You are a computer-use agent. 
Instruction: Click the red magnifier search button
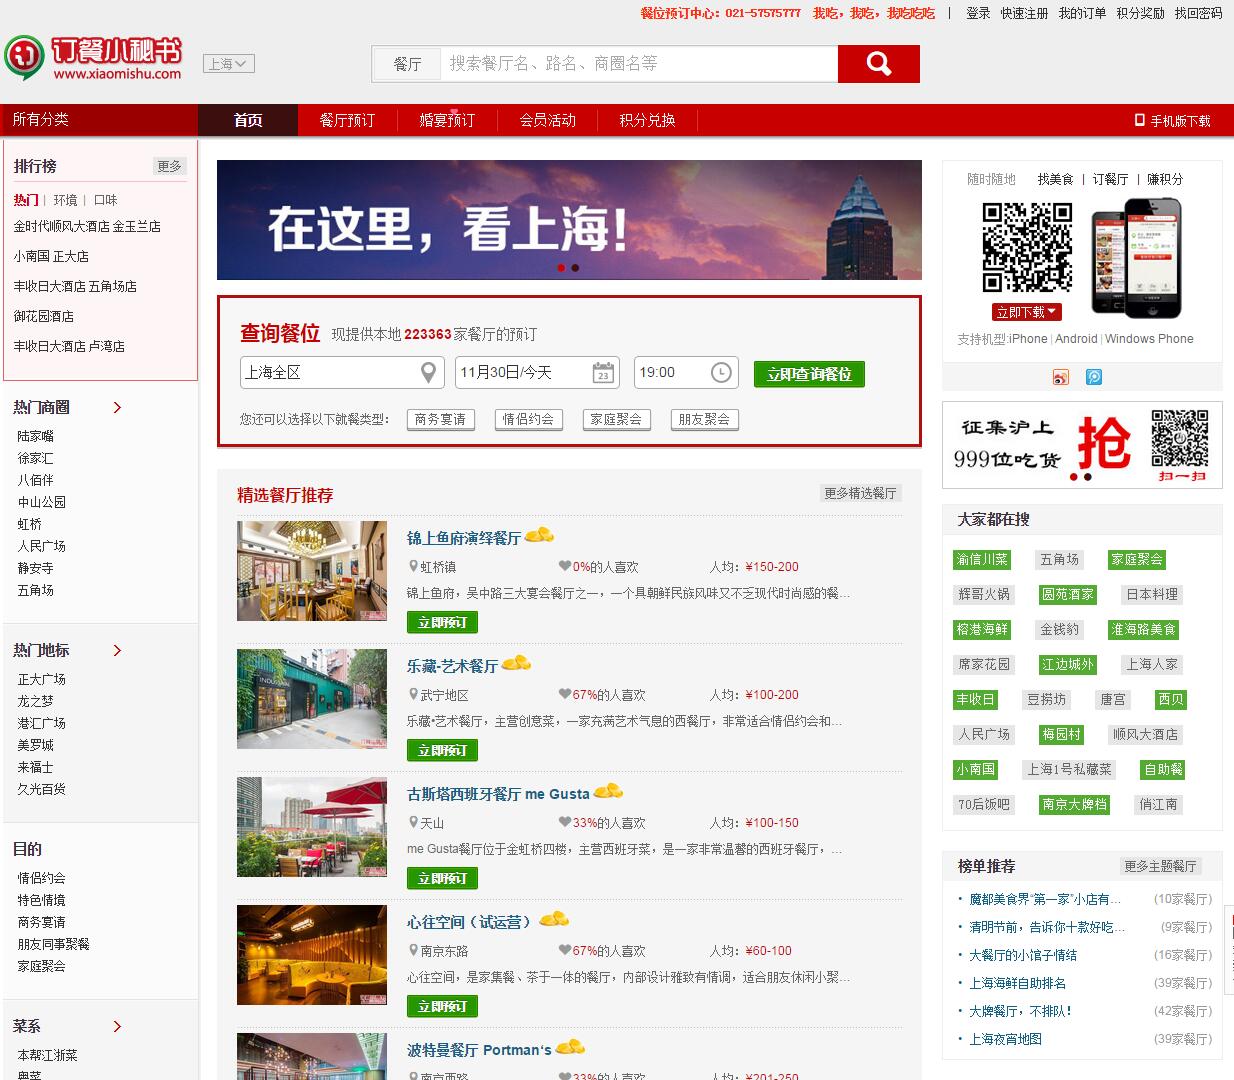tap(878, 64)
